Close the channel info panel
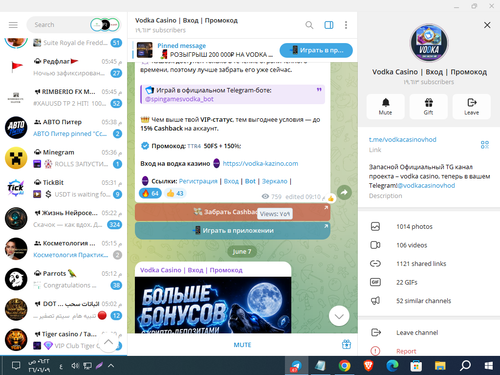500x375 pixels. [487, 25]
